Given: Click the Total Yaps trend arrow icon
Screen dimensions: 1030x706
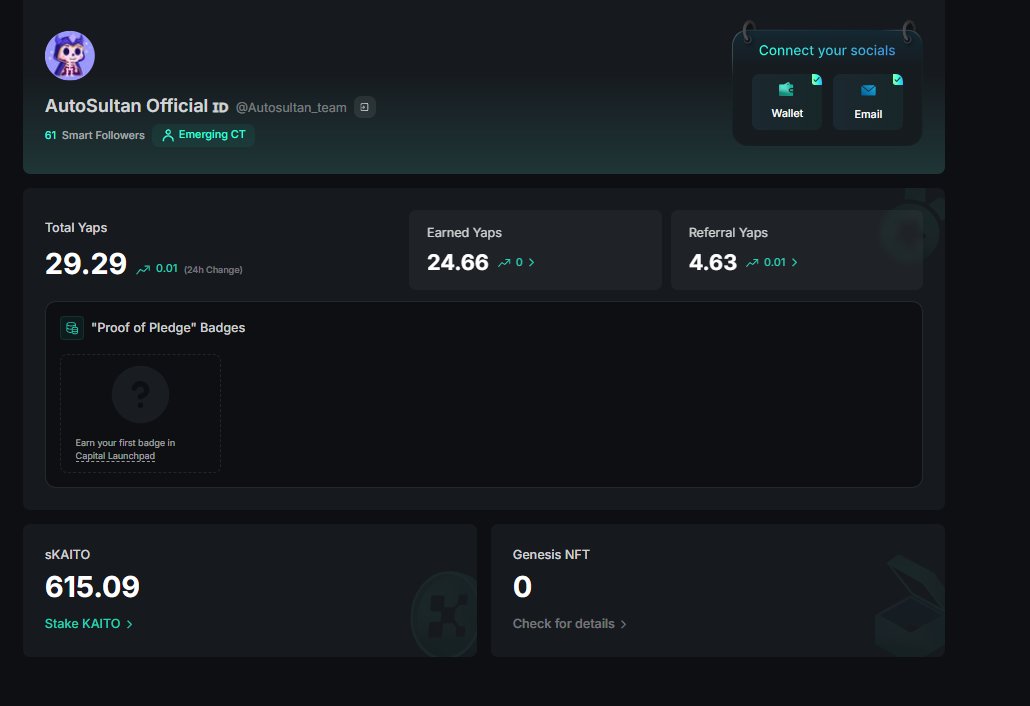Looking at the screenshot, I should 143,269.
